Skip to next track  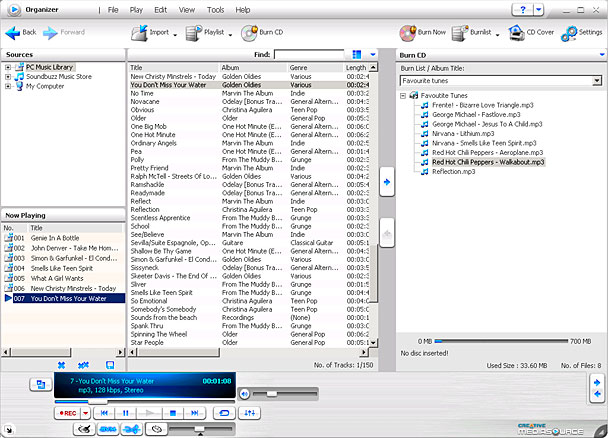click(195, 413)
